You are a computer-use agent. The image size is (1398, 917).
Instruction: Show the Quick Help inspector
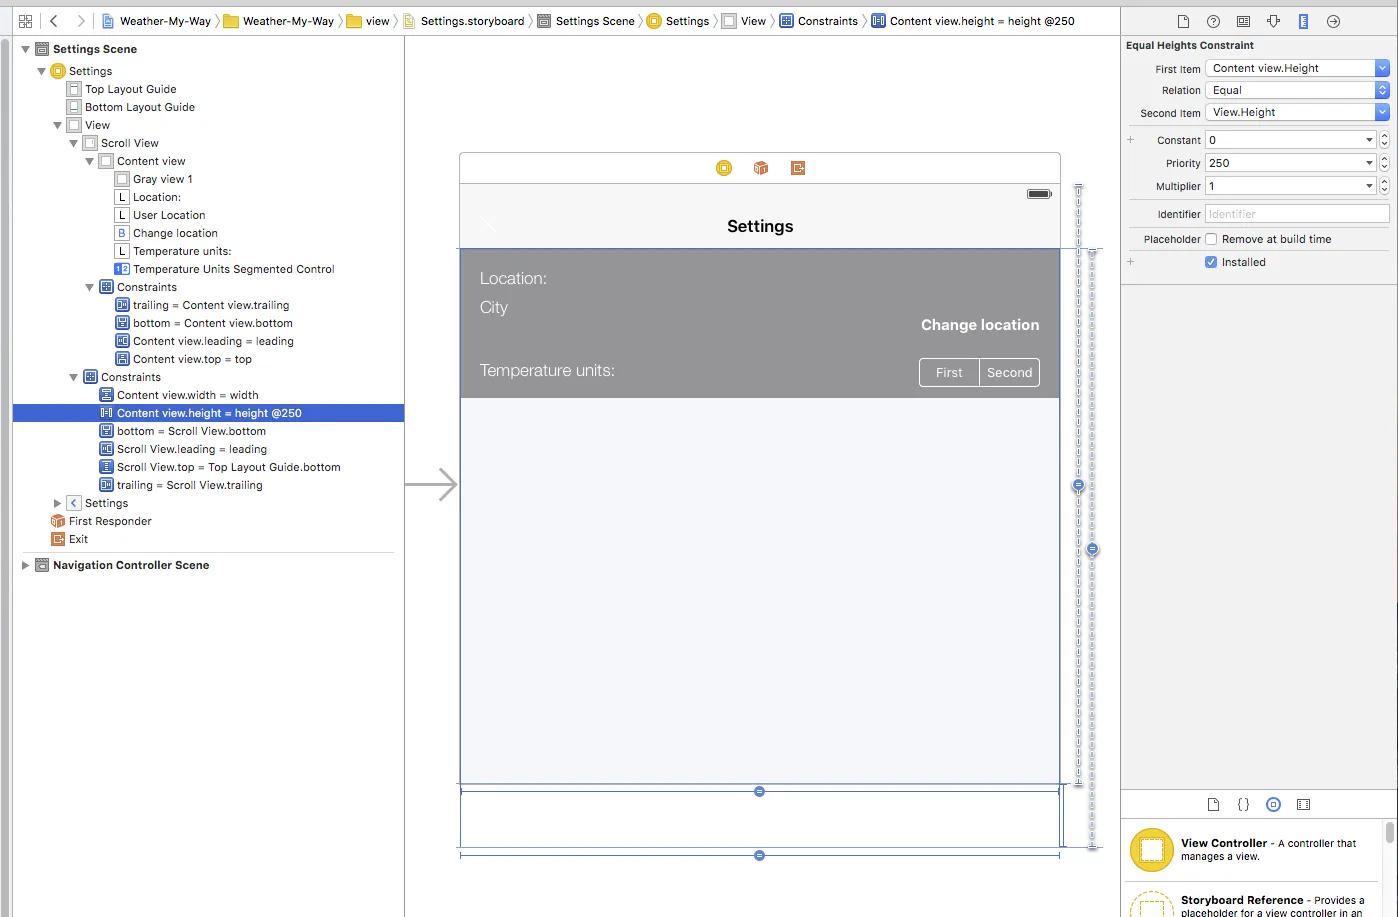coord(1213,21)
